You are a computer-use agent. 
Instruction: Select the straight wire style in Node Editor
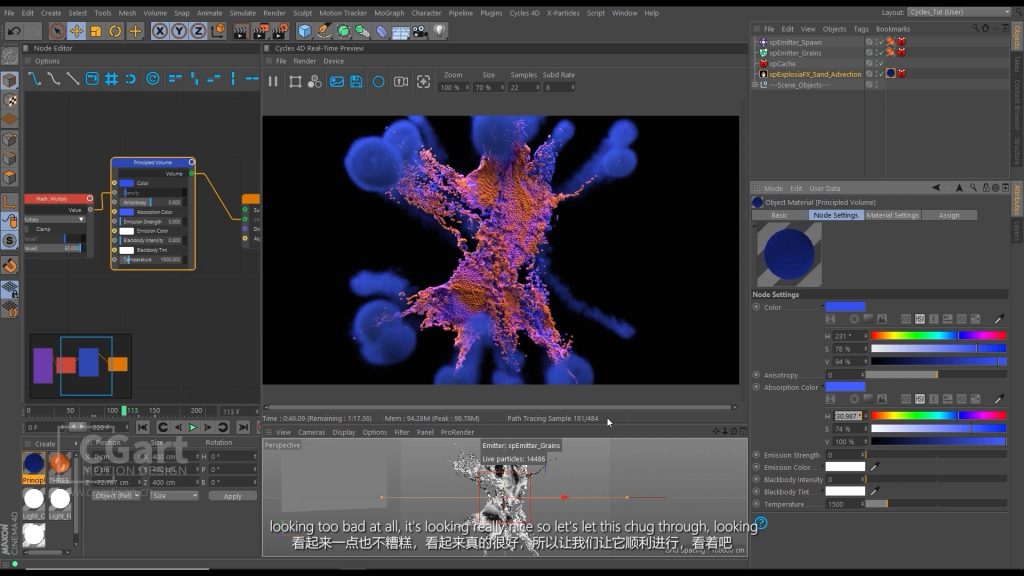click(73, 79)
